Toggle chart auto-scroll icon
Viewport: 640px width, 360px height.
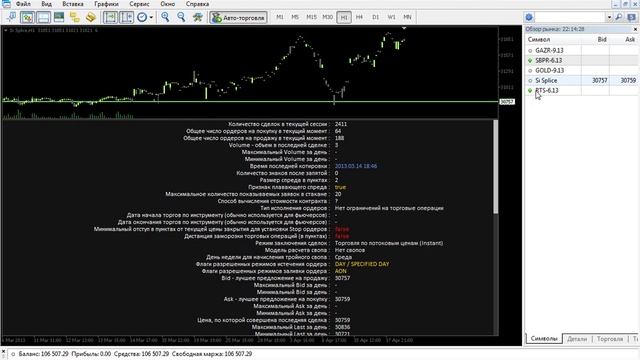[x=110, y=17]
